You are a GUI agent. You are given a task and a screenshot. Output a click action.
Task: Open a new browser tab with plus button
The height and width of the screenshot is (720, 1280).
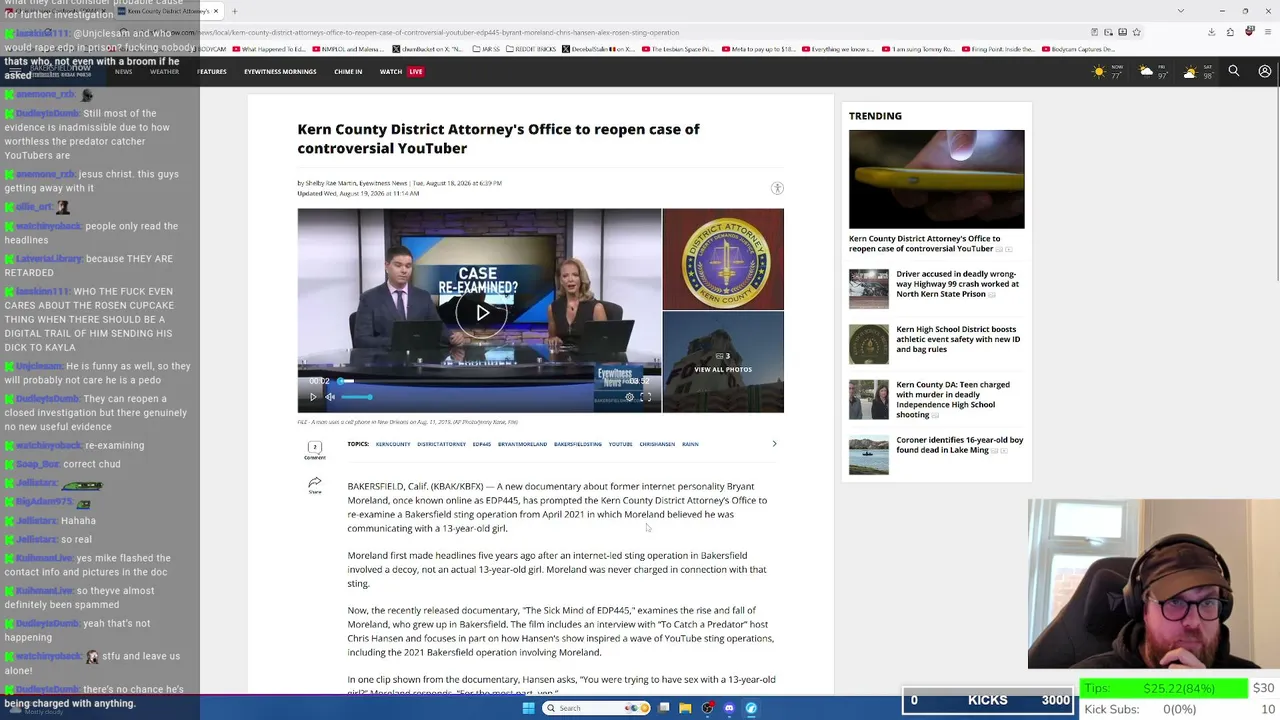(234, 11)
